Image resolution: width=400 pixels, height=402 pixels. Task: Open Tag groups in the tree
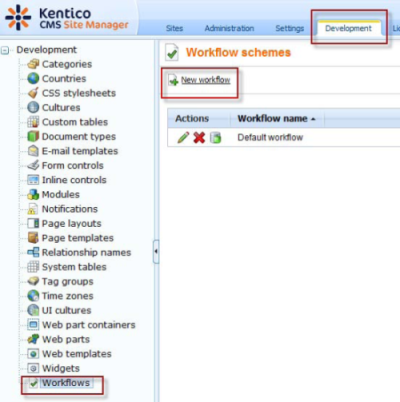(67, 281)
